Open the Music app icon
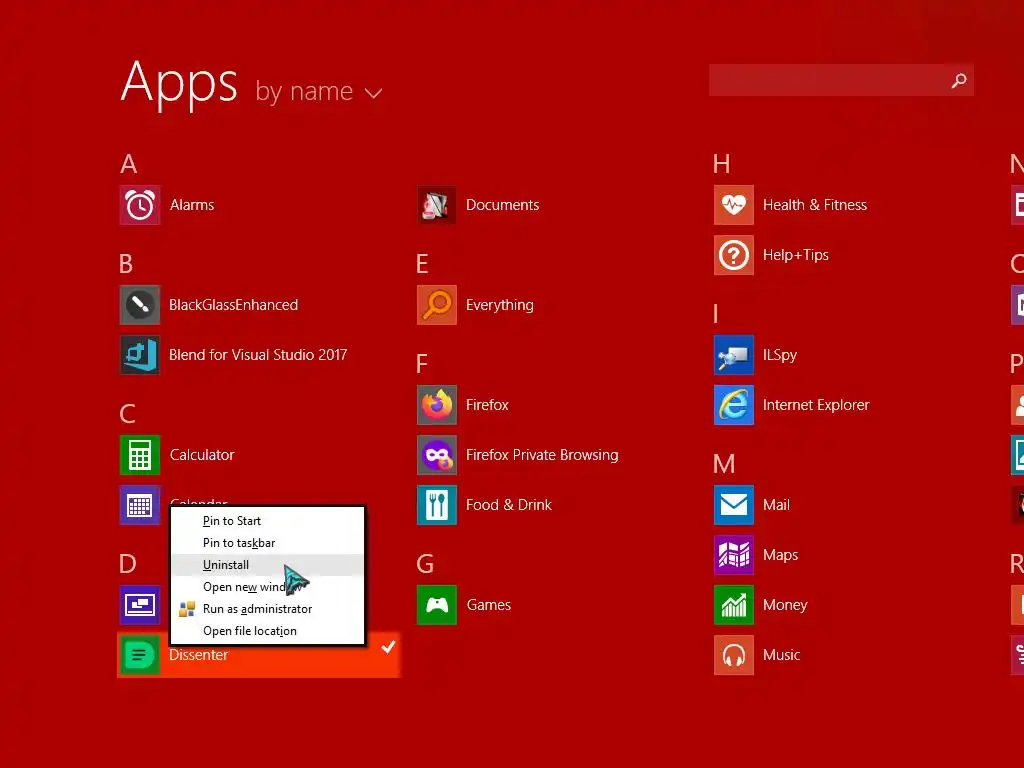 click(x=734, y=655)
